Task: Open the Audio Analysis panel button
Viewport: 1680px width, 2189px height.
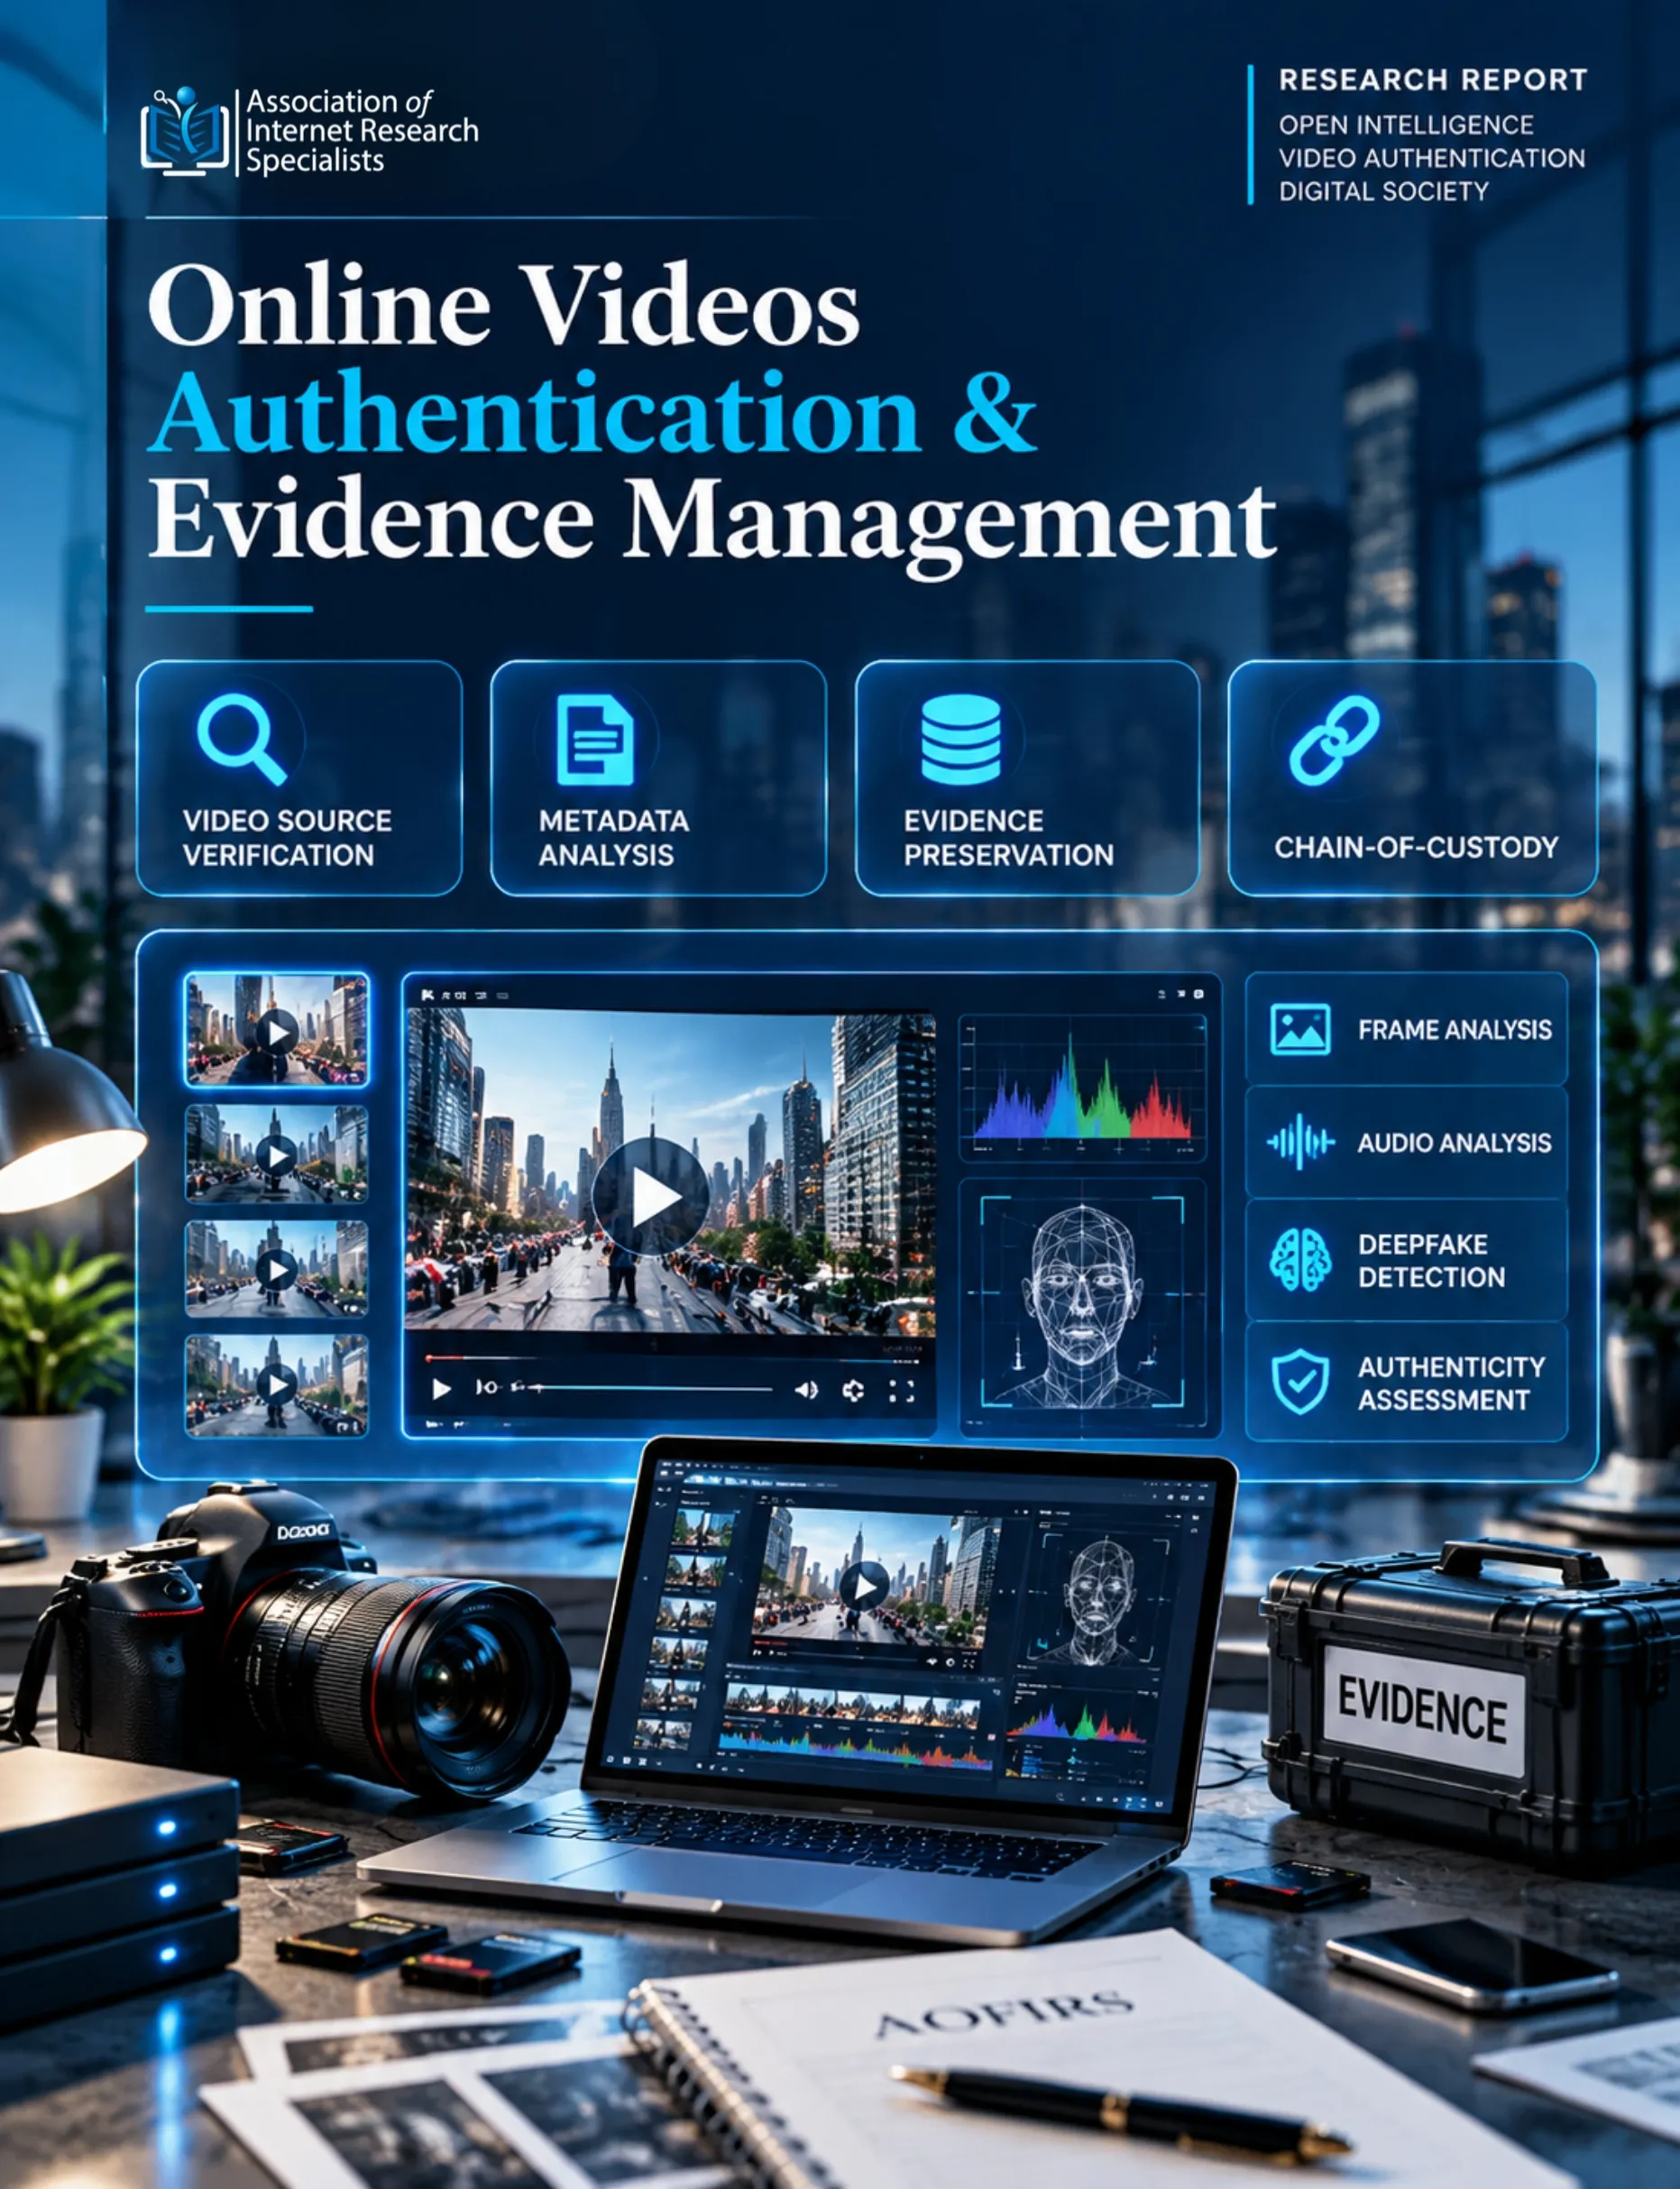Action: (1407, 1142)
